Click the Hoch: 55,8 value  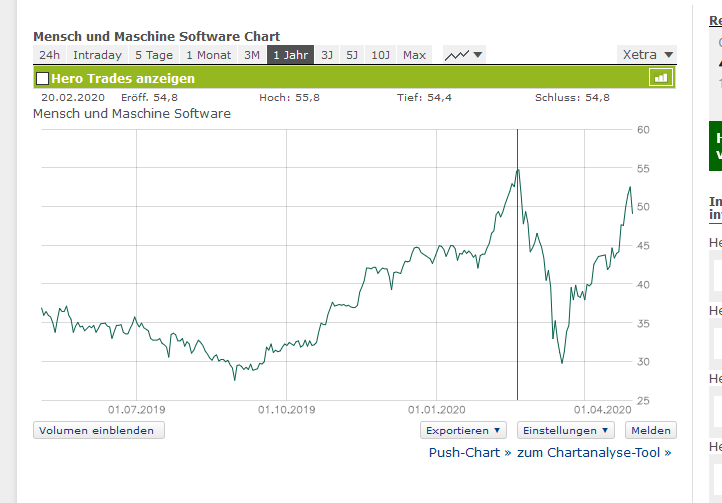289,97
